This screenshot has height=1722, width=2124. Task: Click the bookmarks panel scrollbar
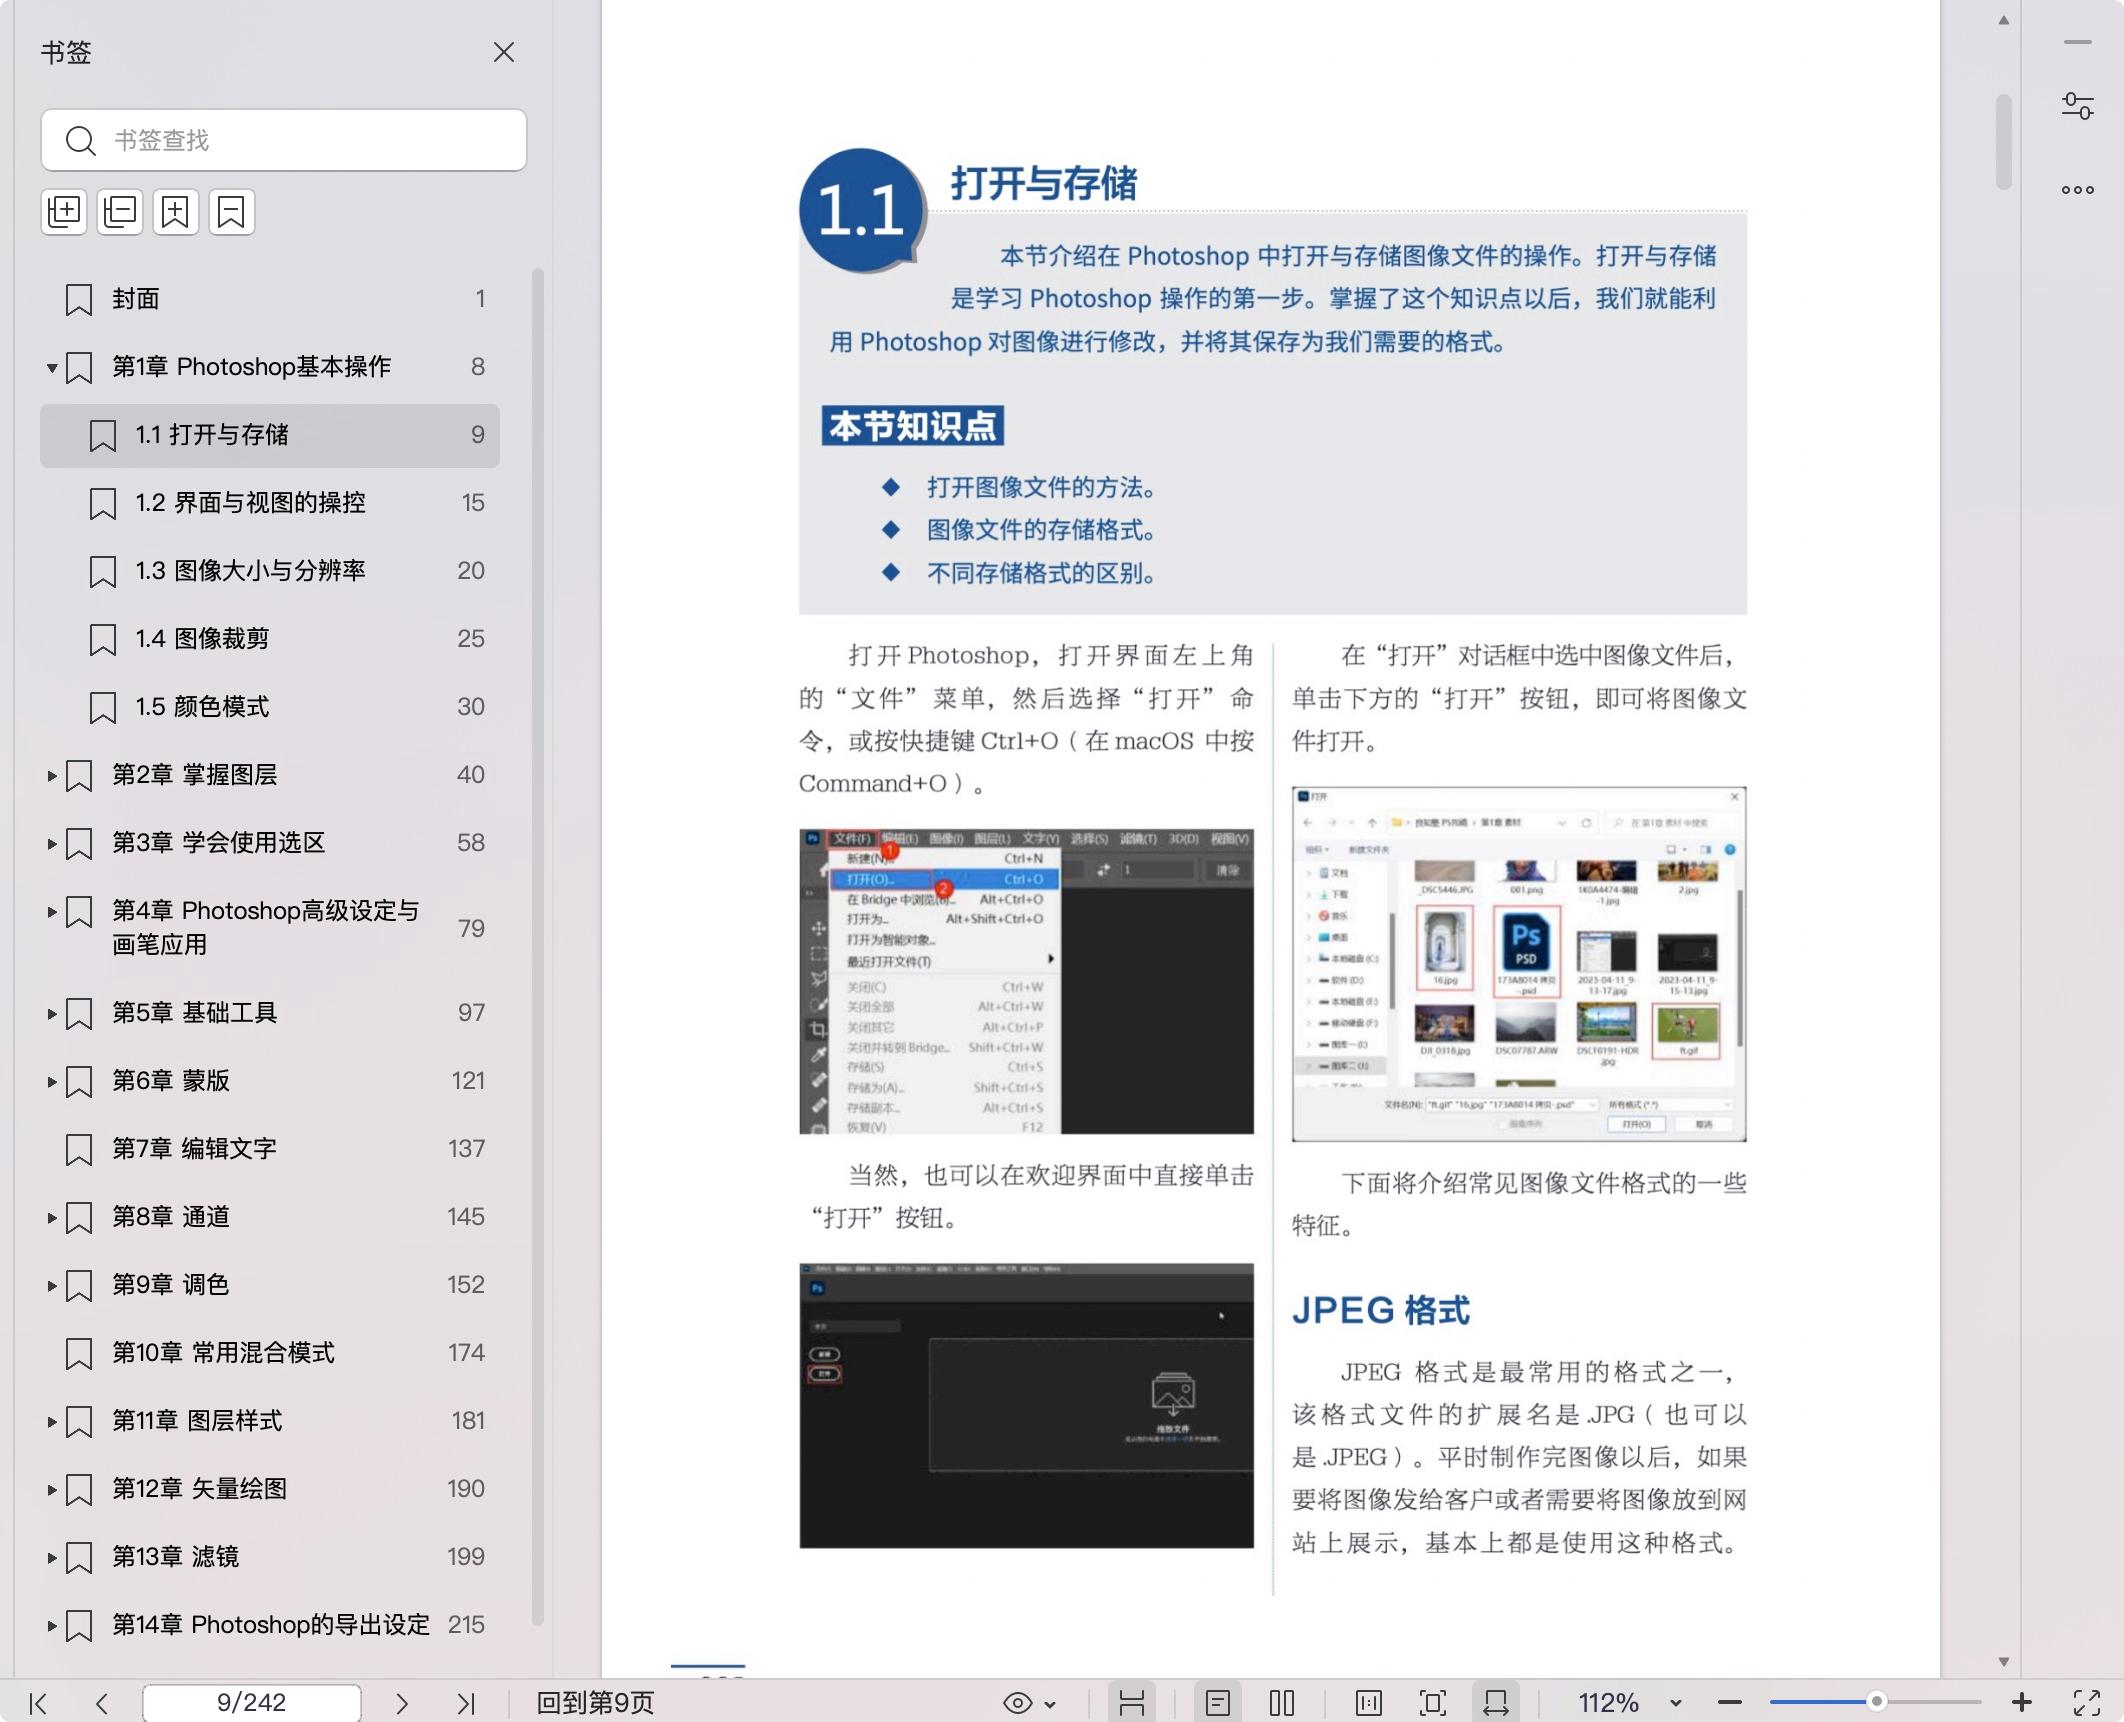click(x=537, y=945)
